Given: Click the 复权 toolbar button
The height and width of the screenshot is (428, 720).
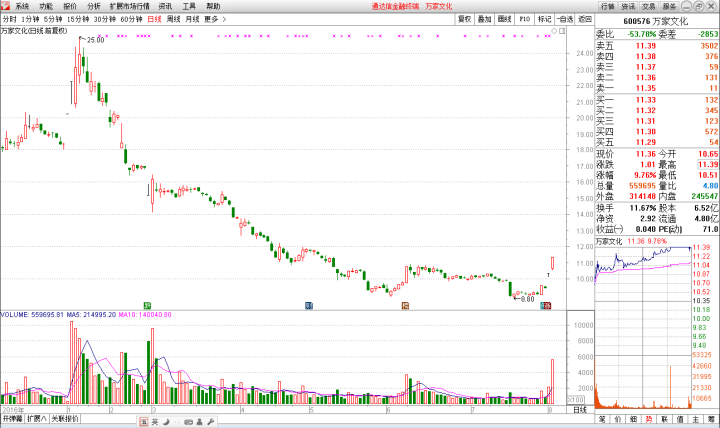Looking at the screenshot, I should coord(464,19).
